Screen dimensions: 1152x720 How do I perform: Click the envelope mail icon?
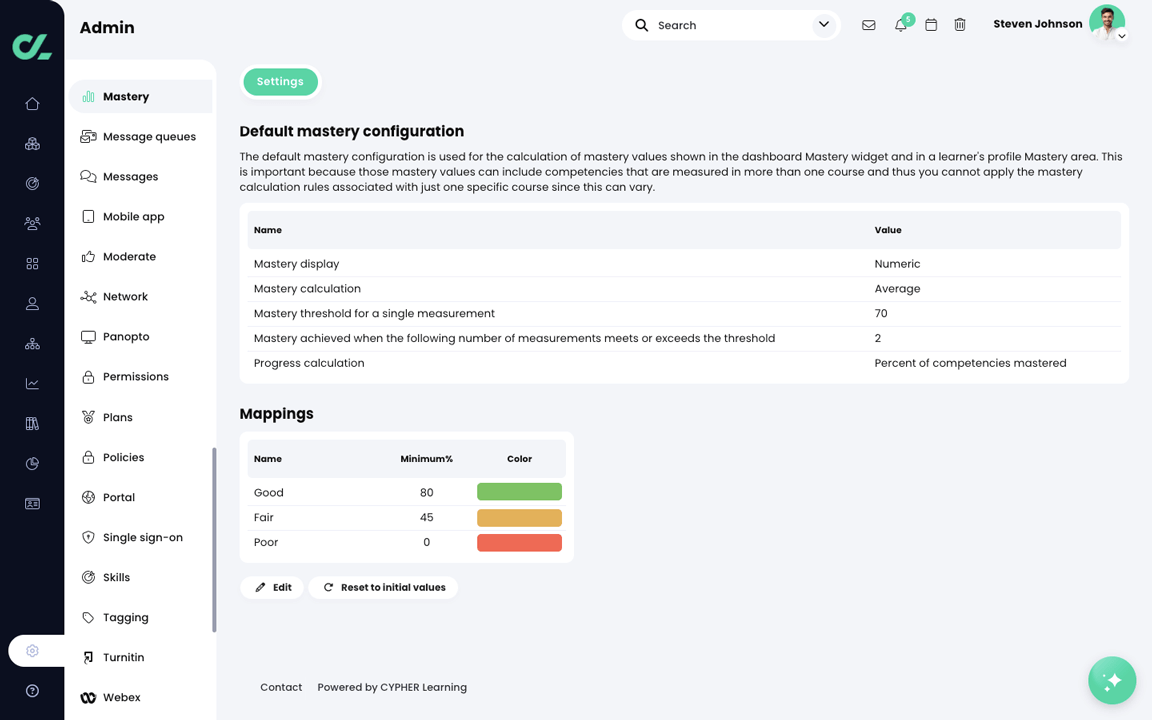[869, 24]
